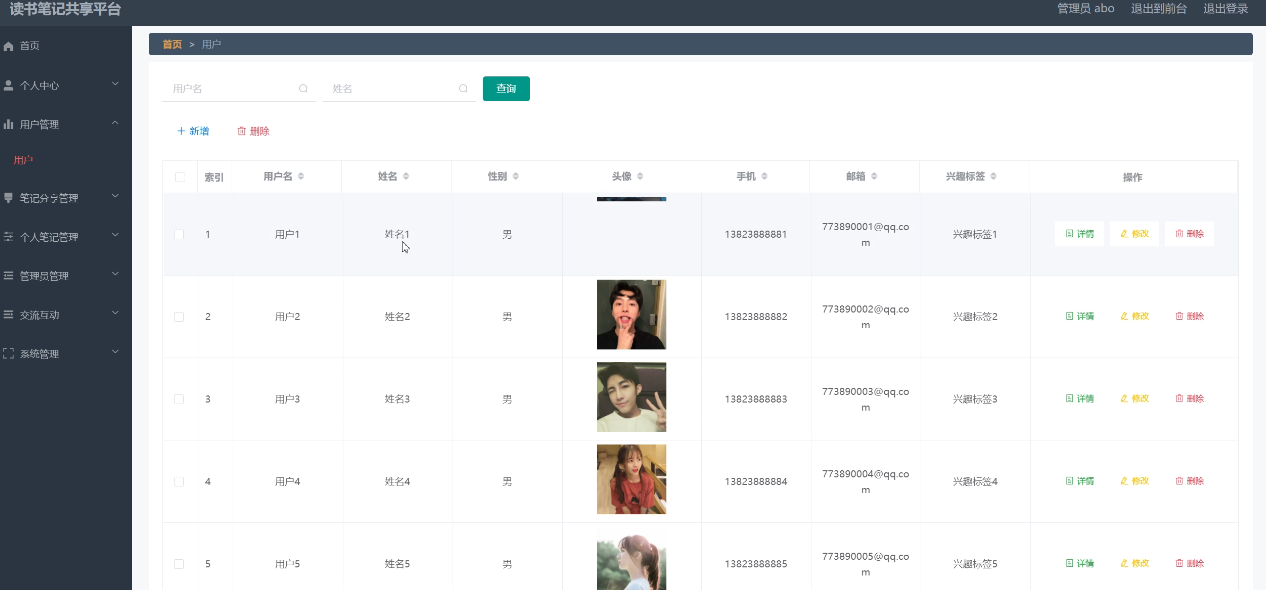1266x590 pixels.
Task: Click the icon beside 交流互动
Action: coord(9,314)
